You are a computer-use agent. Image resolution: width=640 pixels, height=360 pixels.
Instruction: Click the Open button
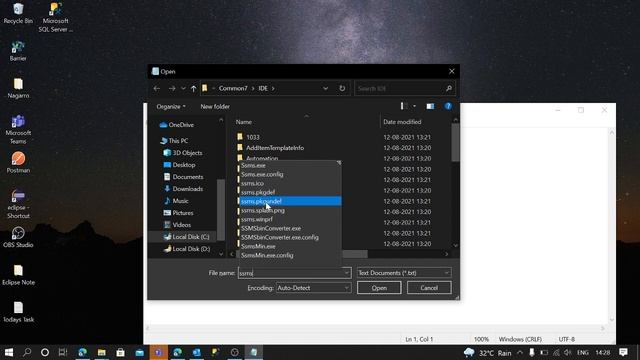click(x=379, y=288)
